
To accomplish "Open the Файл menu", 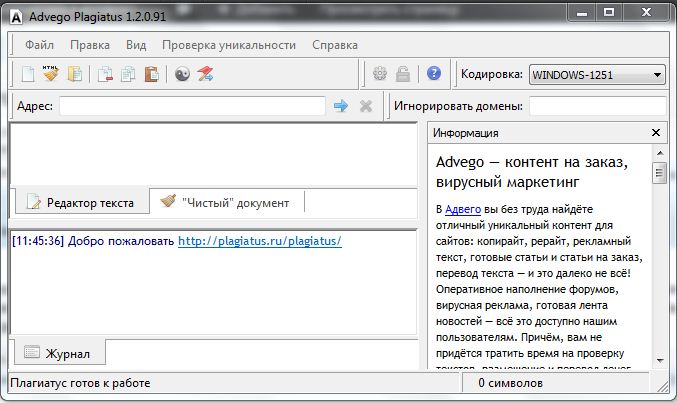I will tap(40, 45).
